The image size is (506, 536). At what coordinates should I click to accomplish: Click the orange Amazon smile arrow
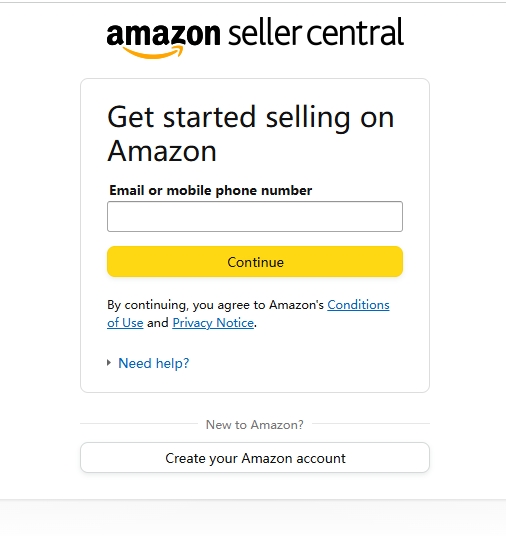click(x=153, y=52)
